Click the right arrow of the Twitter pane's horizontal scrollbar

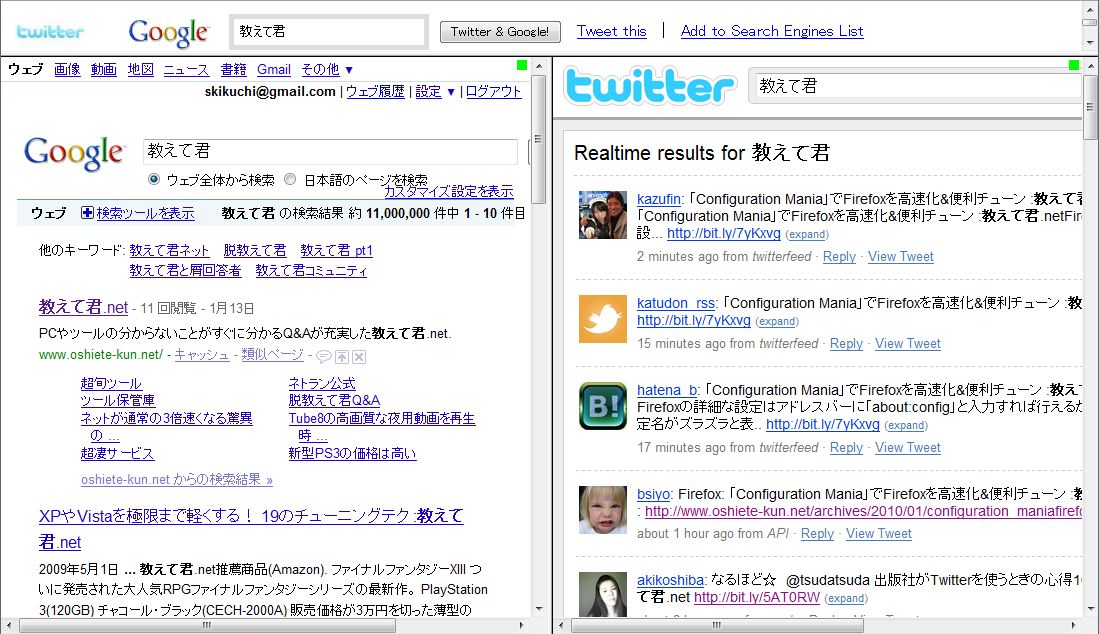click(x=1073, y=625)
